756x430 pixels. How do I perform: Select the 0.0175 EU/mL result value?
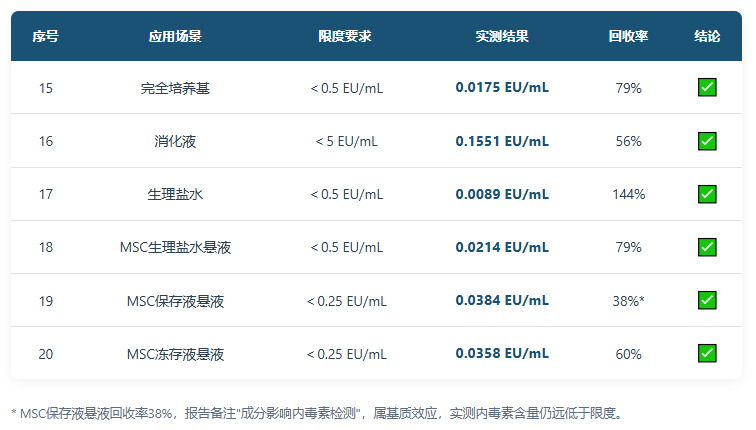pos(502,88)
